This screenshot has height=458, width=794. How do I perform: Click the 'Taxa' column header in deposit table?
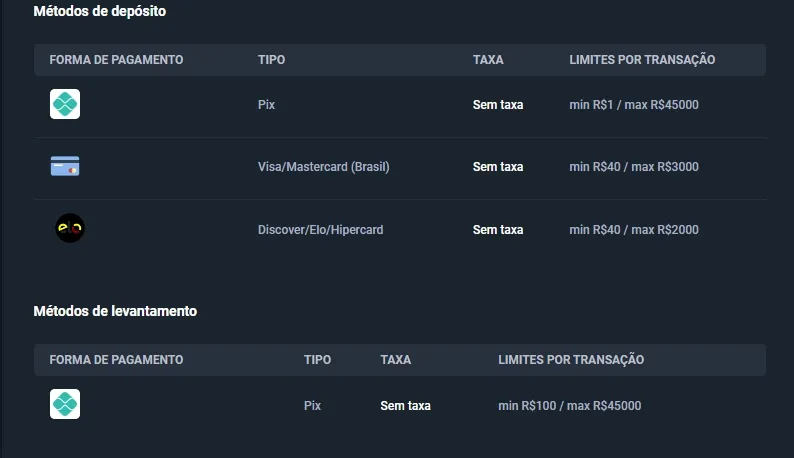488,60
